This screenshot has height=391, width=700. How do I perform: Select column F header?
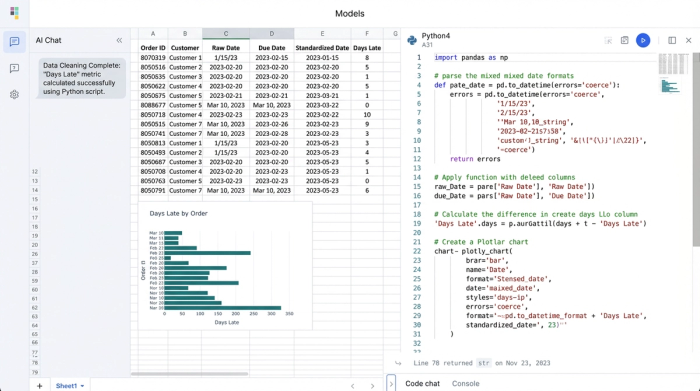pos(367,33)
